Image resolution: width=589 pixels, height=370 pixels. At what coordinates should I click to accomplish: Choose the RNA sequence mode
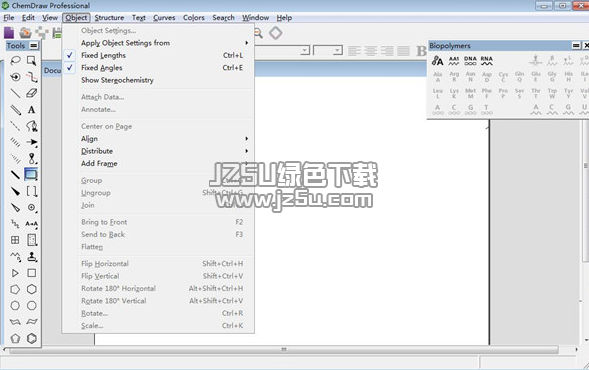[x=486, y=60]
